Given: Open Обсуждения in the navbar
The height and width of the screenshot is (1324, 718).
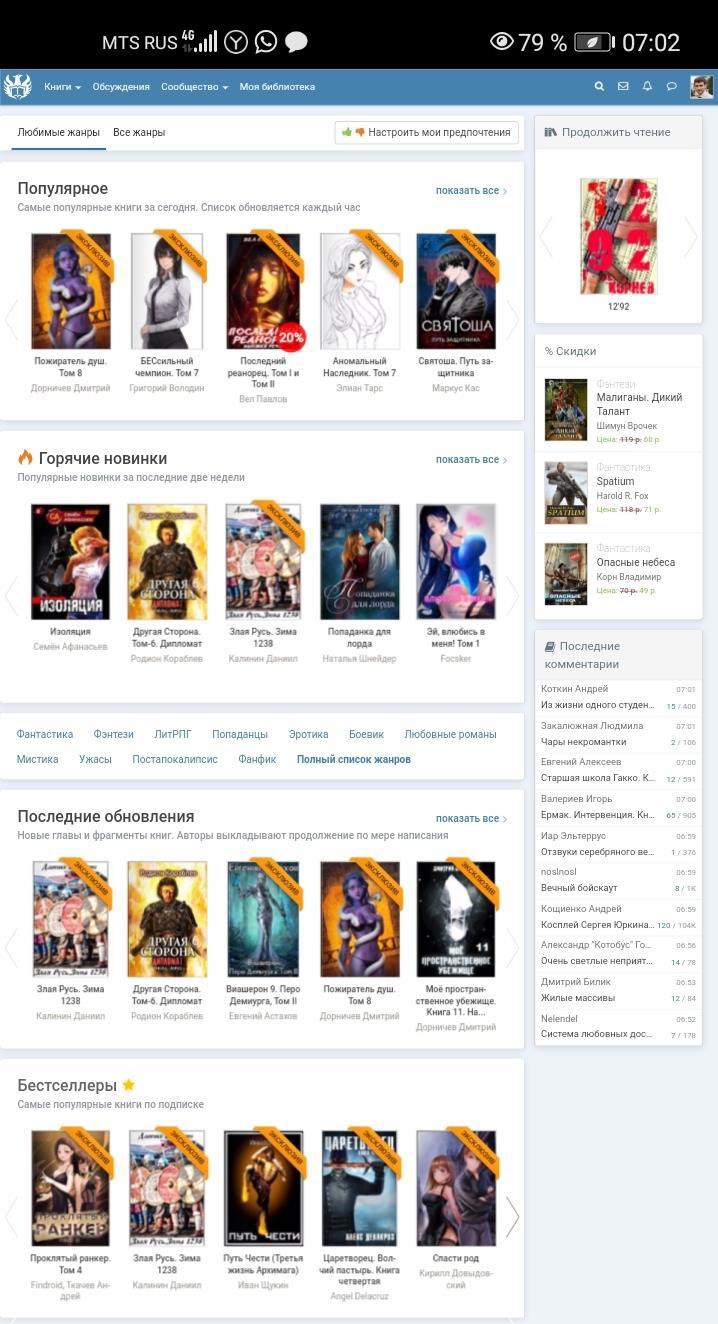Looking at the screenshot, I should pos(121,87).
